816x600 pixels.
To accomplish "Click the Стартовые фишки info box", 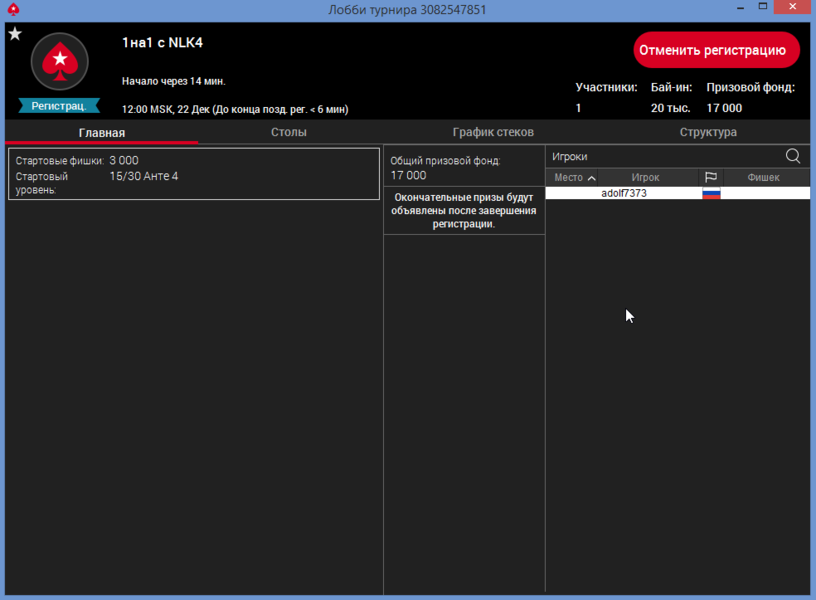I will click(x=194, y=174).
